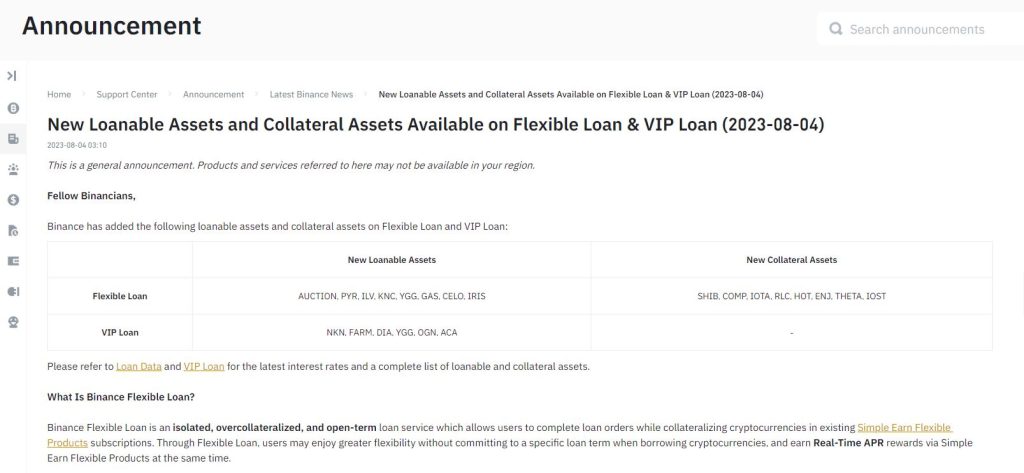Viewport: 1024px width, 473px height.
Task: Click the megaphone sidebar icon
Action: coord(13,291)
